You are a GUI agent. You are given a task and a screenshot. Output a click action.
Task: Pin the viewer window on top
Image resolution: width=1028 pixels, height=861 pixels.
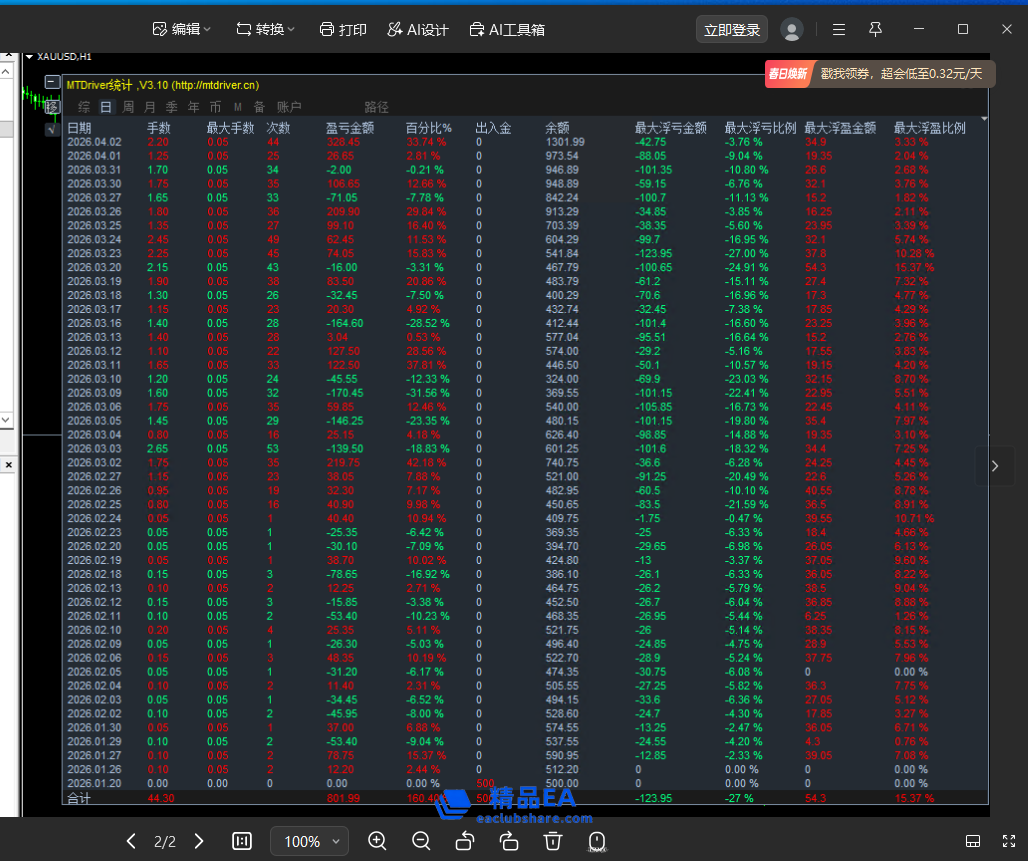[876, 30]
